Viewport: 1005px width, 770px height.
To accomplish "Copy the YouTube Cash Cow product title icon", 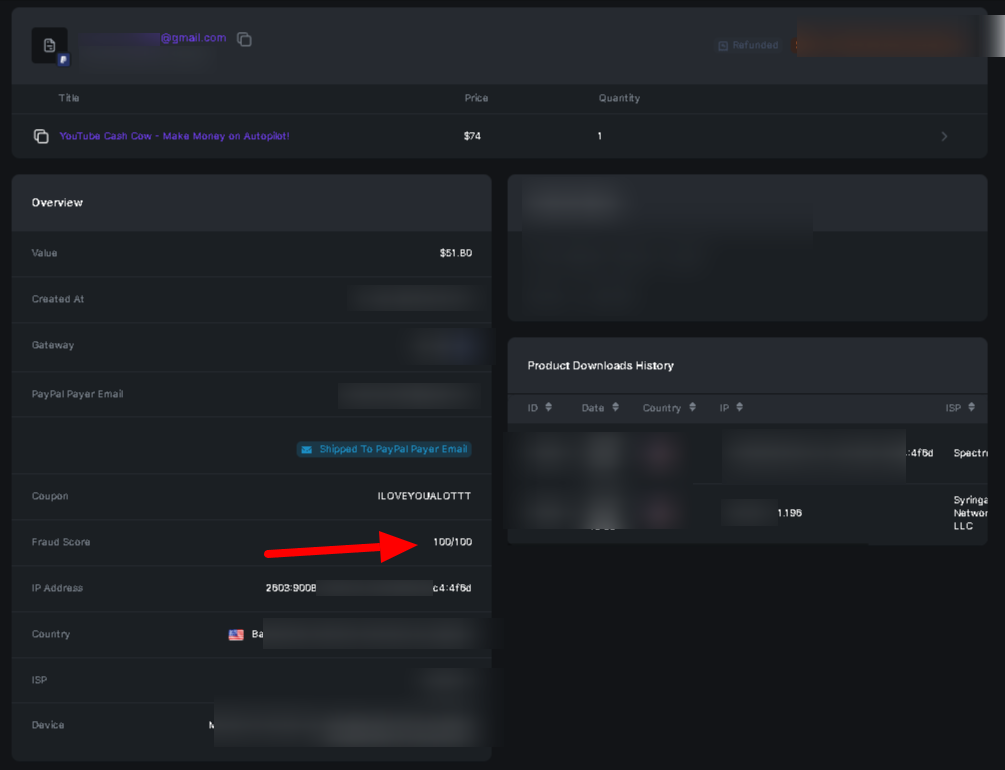I will point(41,136).
